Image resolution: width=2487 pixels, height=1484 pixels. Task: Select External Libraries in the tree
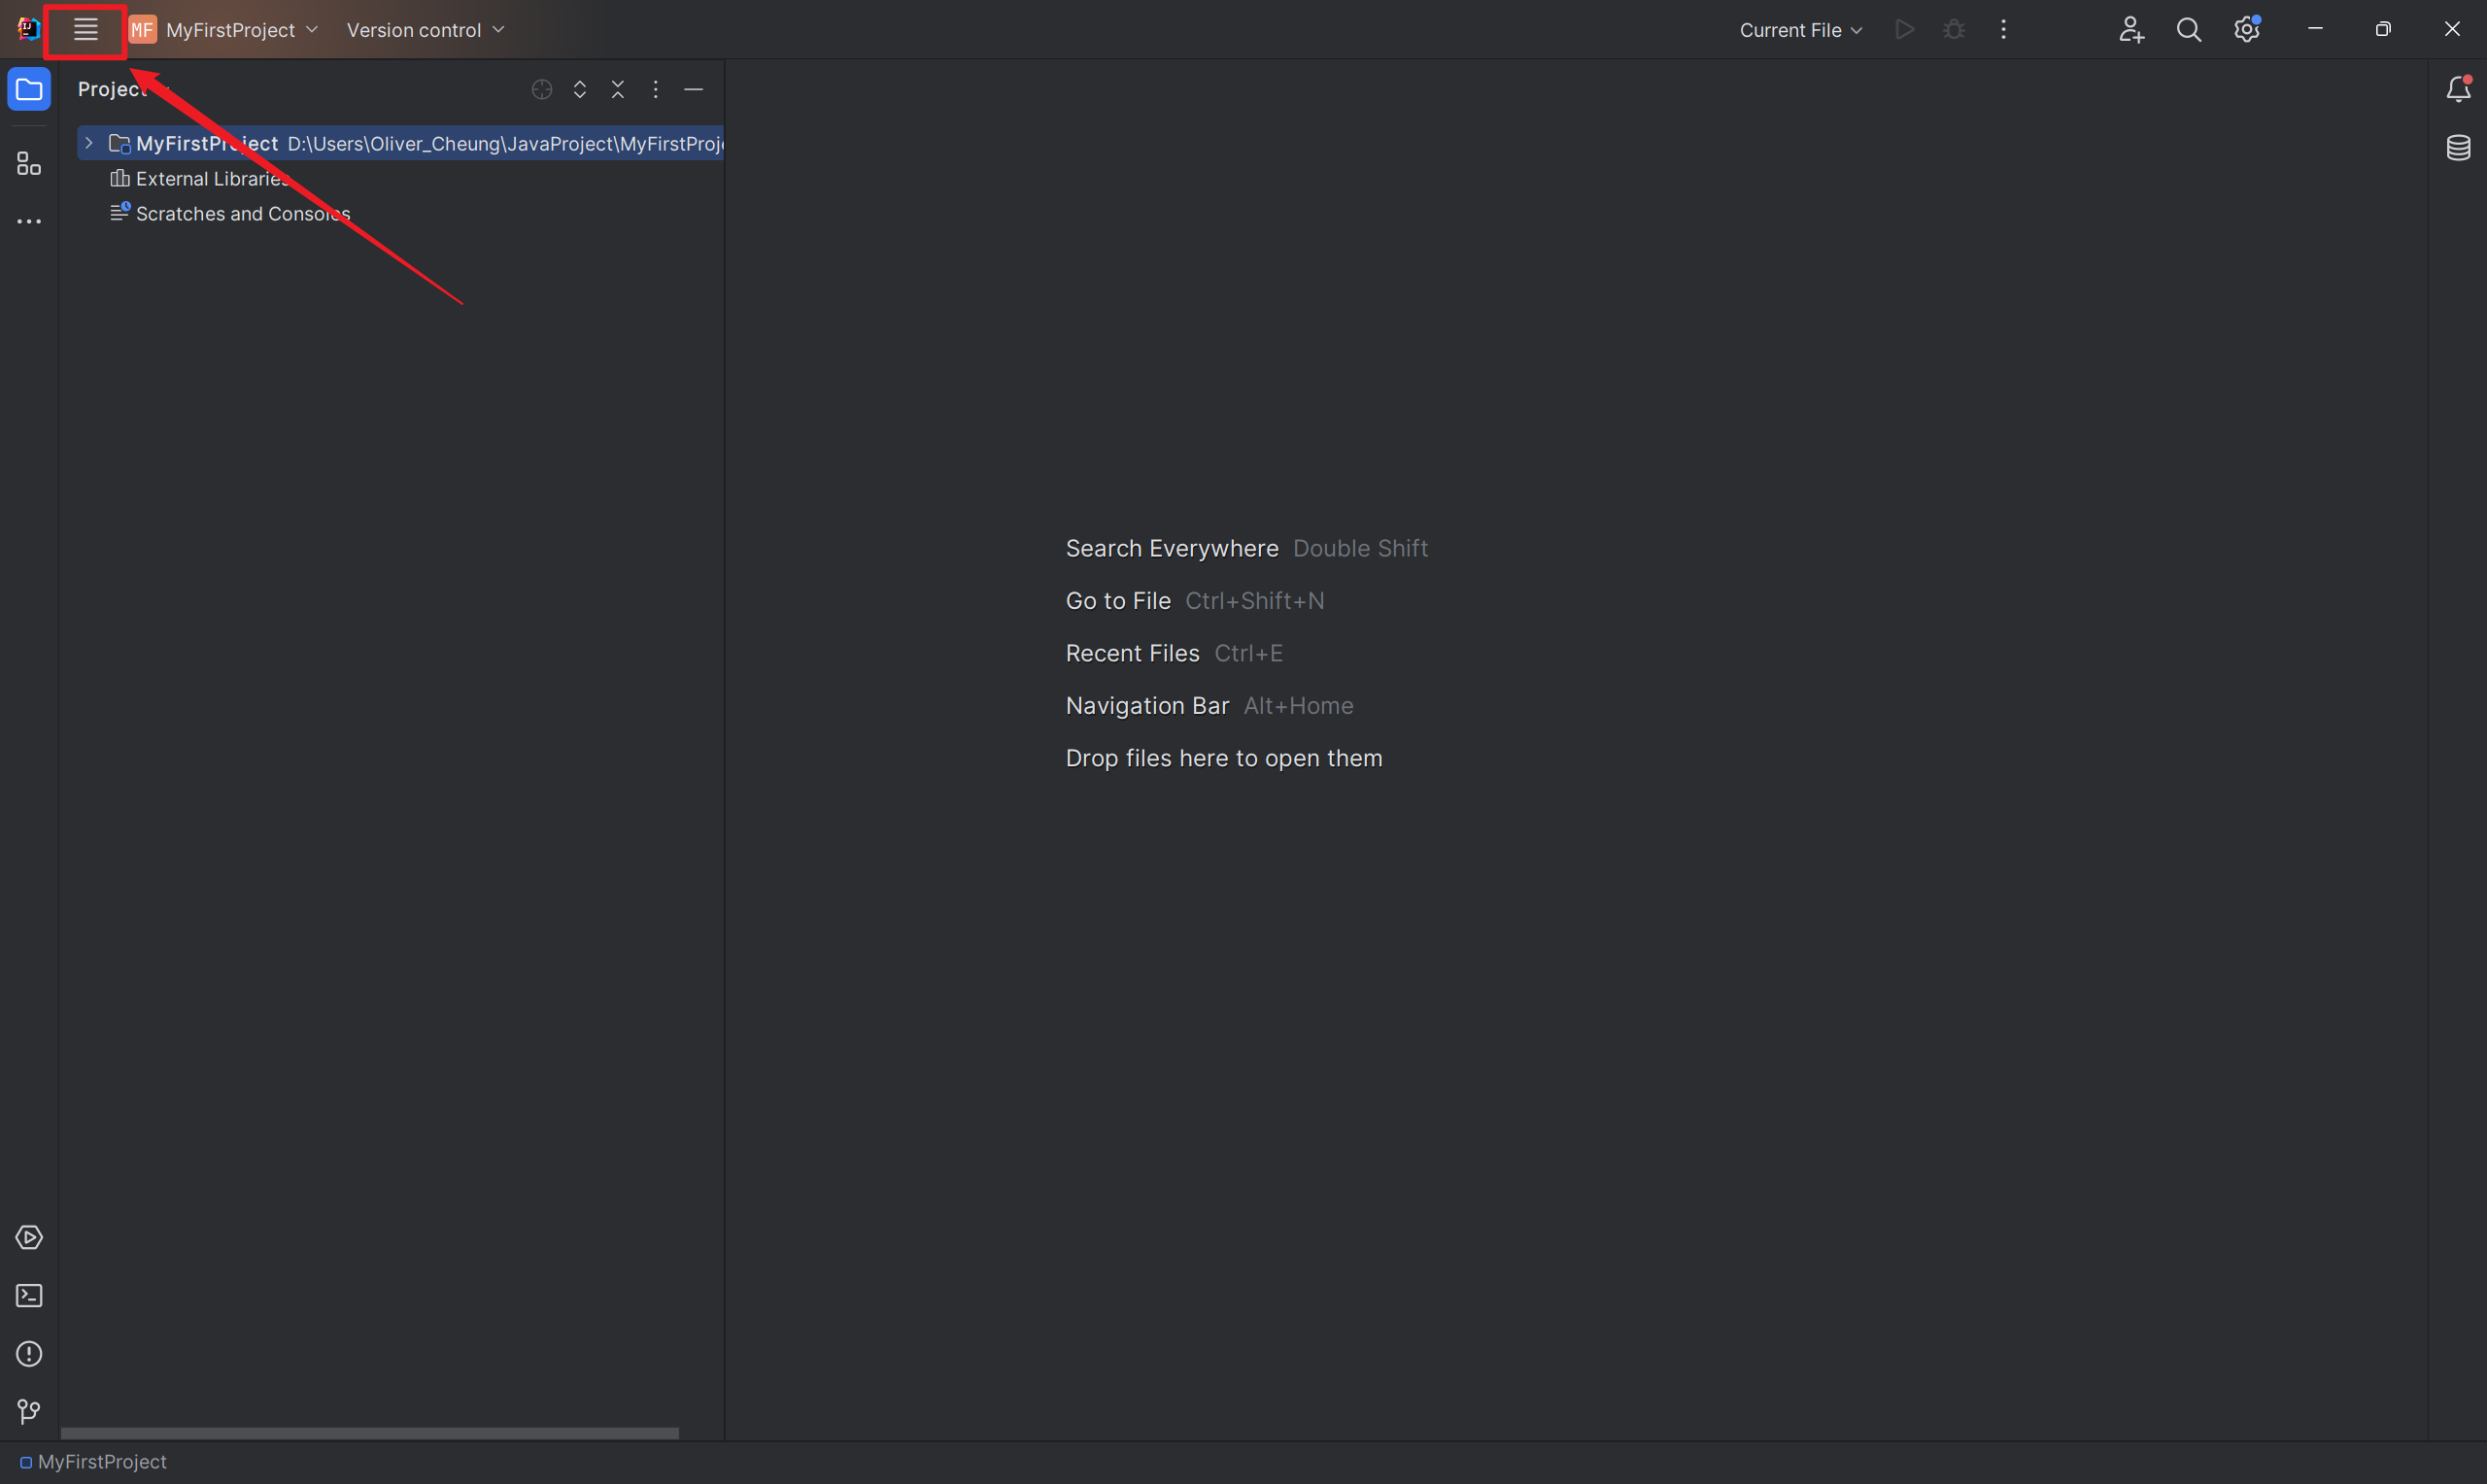click(x=211, y=179)
